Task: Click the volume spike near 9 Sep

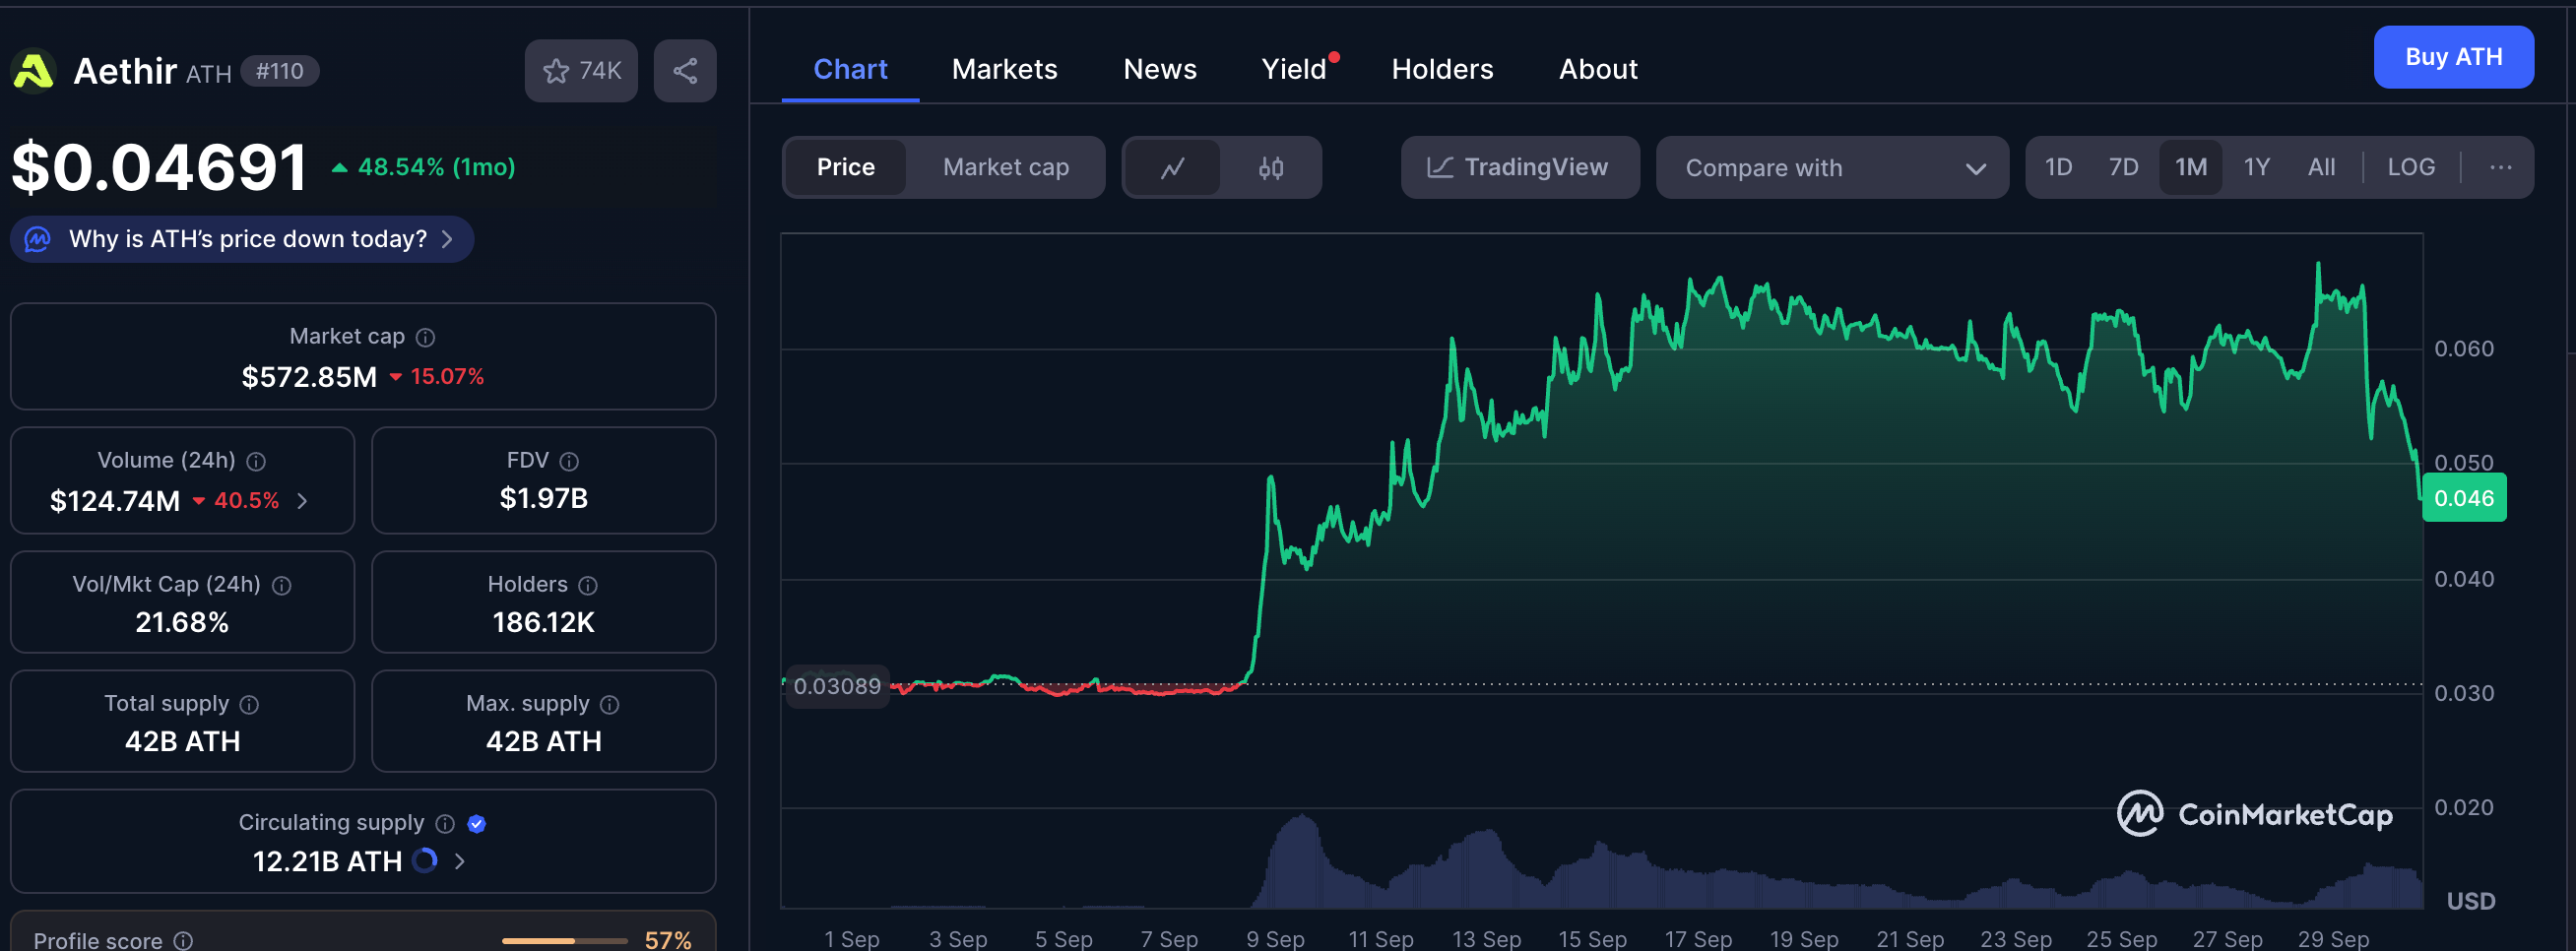Action: (1300, 860)
